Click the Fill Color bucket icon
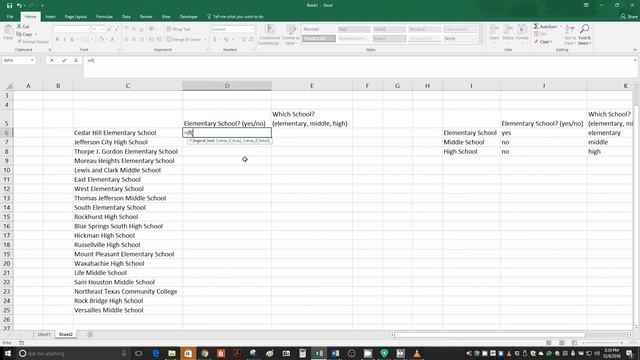Viewport: 640px width, 360px height. coord(101,40)
